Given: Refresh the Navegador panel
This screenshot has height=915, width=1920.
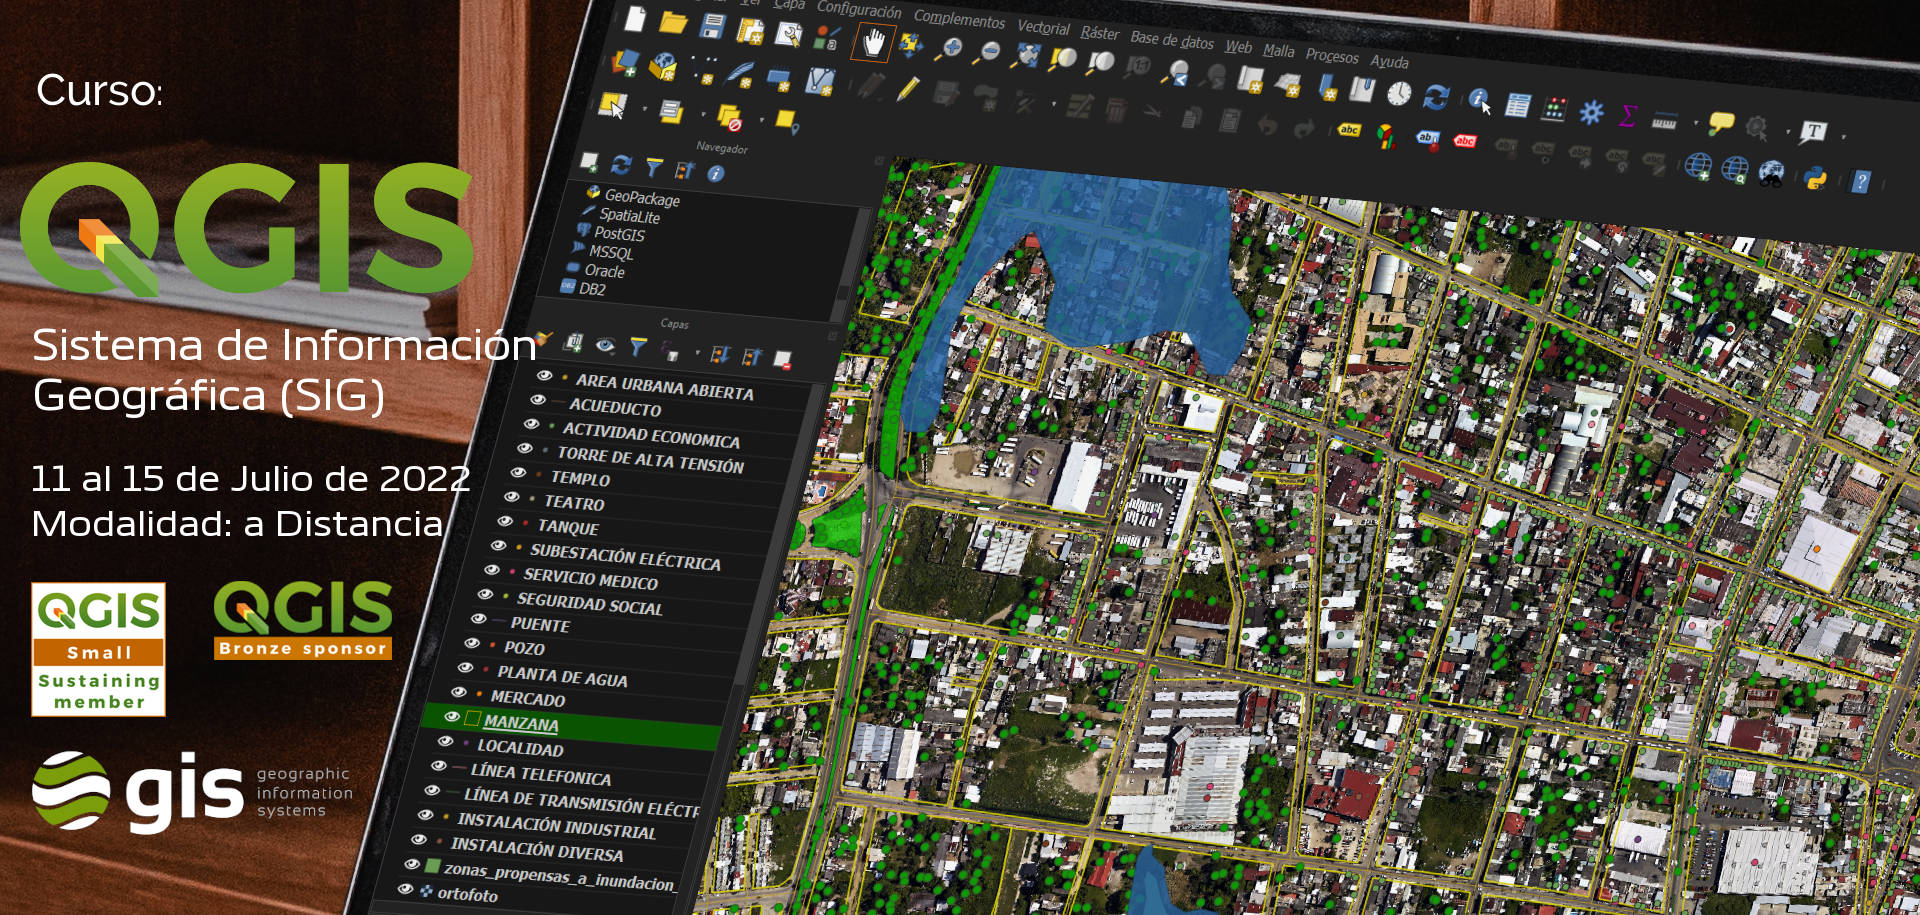Looking at the screenshot, I should [622, 164].
